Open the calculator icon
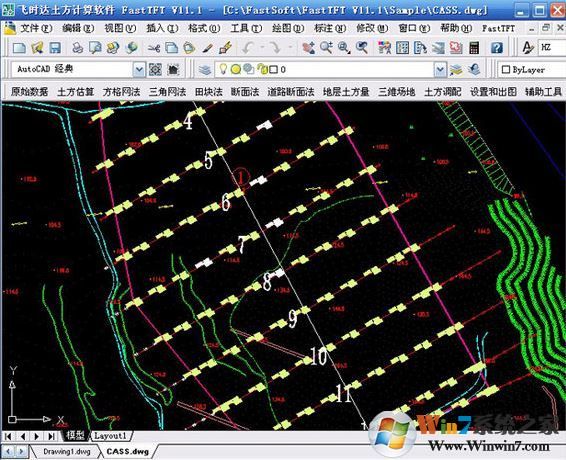 474,48
